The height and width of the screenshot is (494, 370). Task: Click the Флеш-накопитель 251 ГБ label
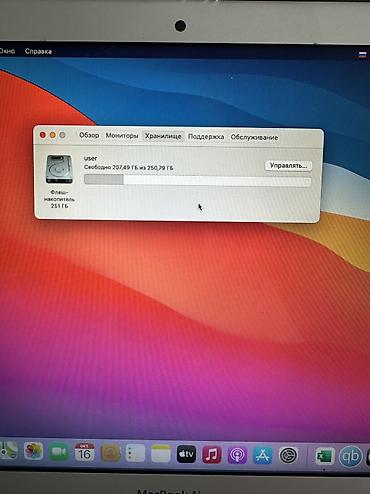pyautogui.click(x=59, y=199)
